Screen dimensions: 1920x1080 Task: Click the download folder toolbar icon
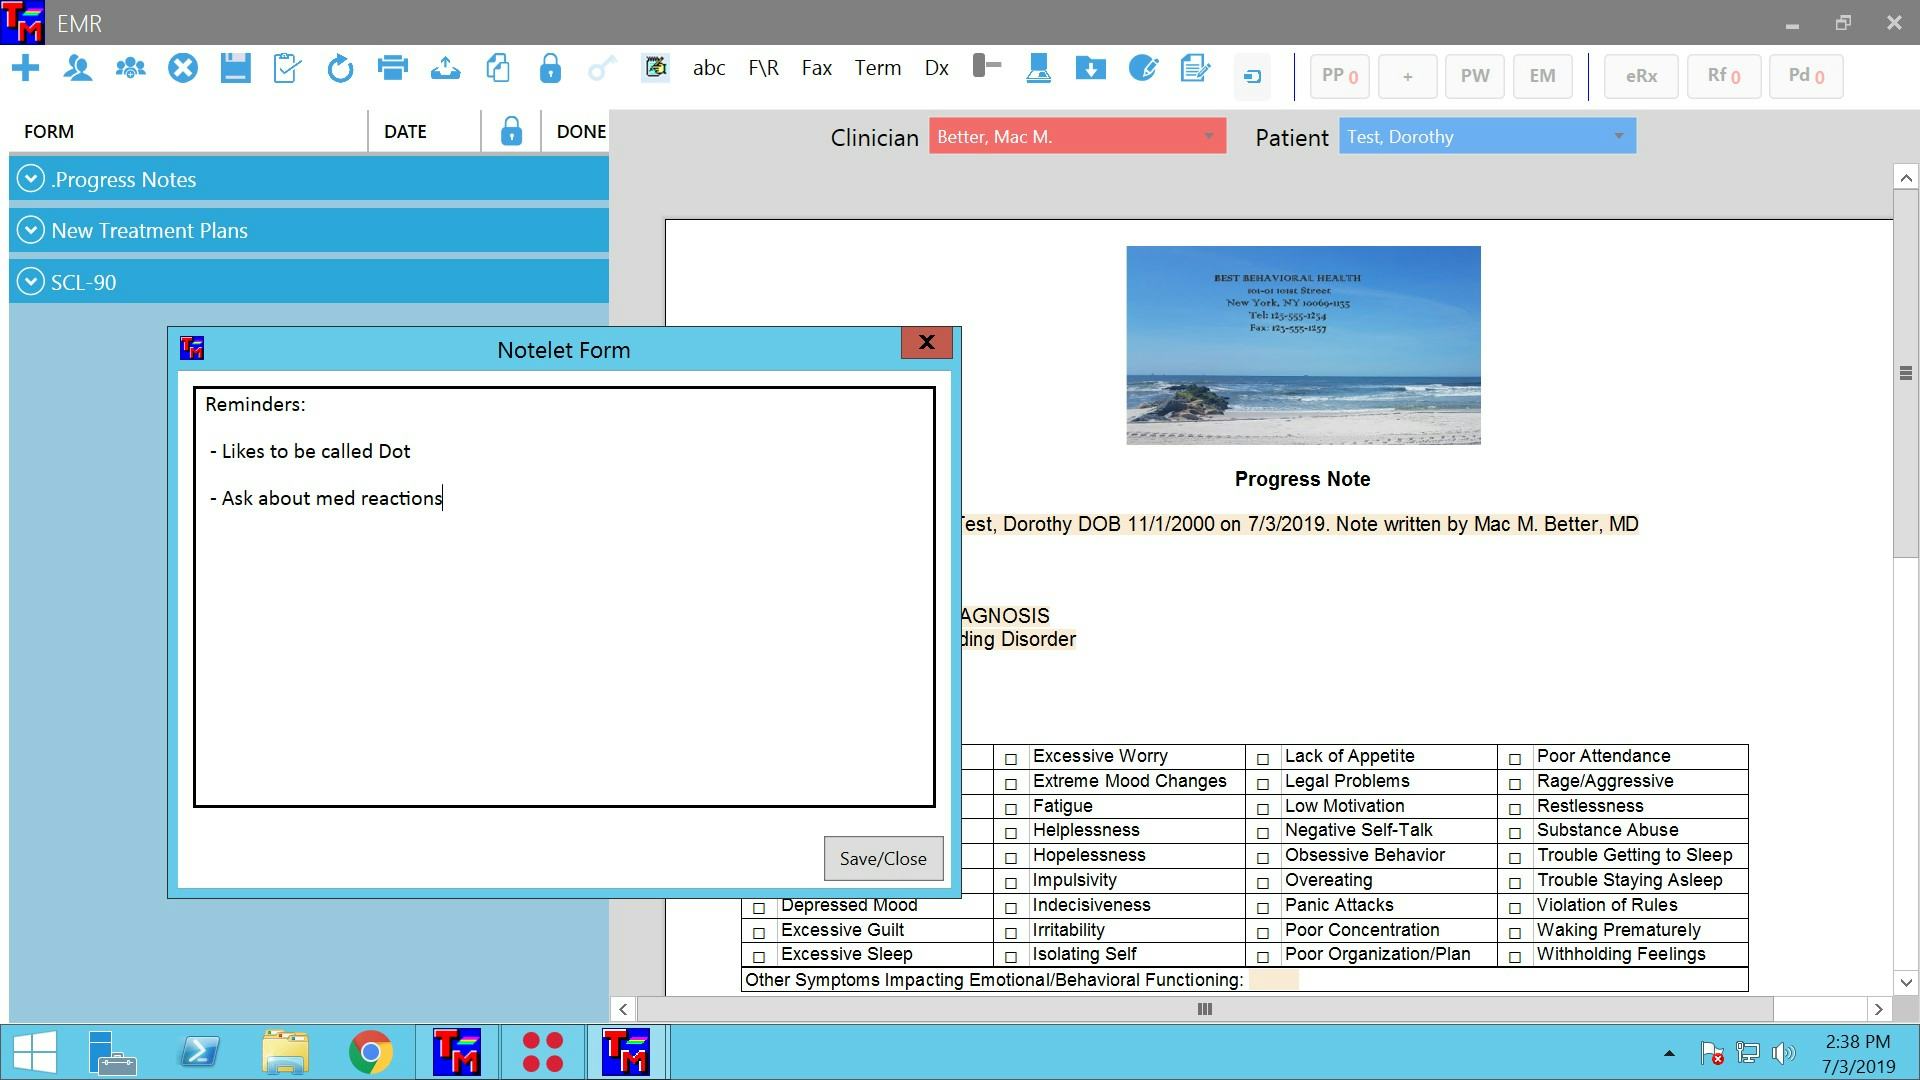[1090, 69]
